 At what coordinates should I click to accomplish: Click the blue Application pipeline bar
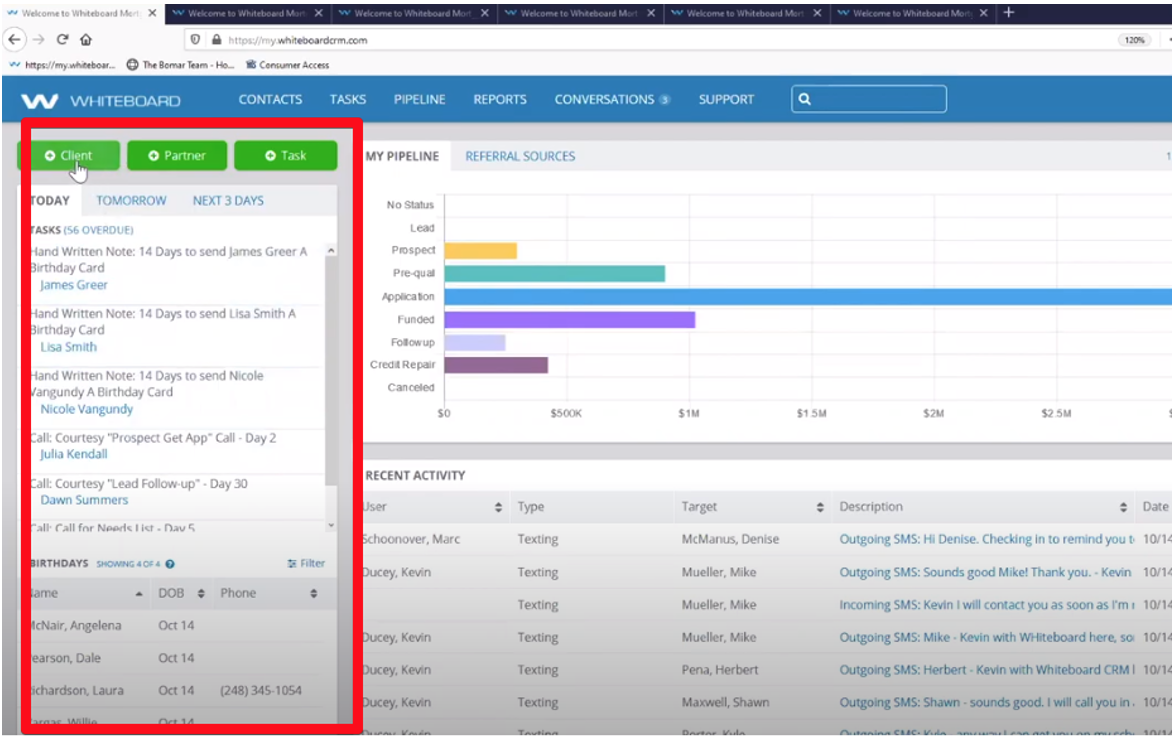point(808,297)
